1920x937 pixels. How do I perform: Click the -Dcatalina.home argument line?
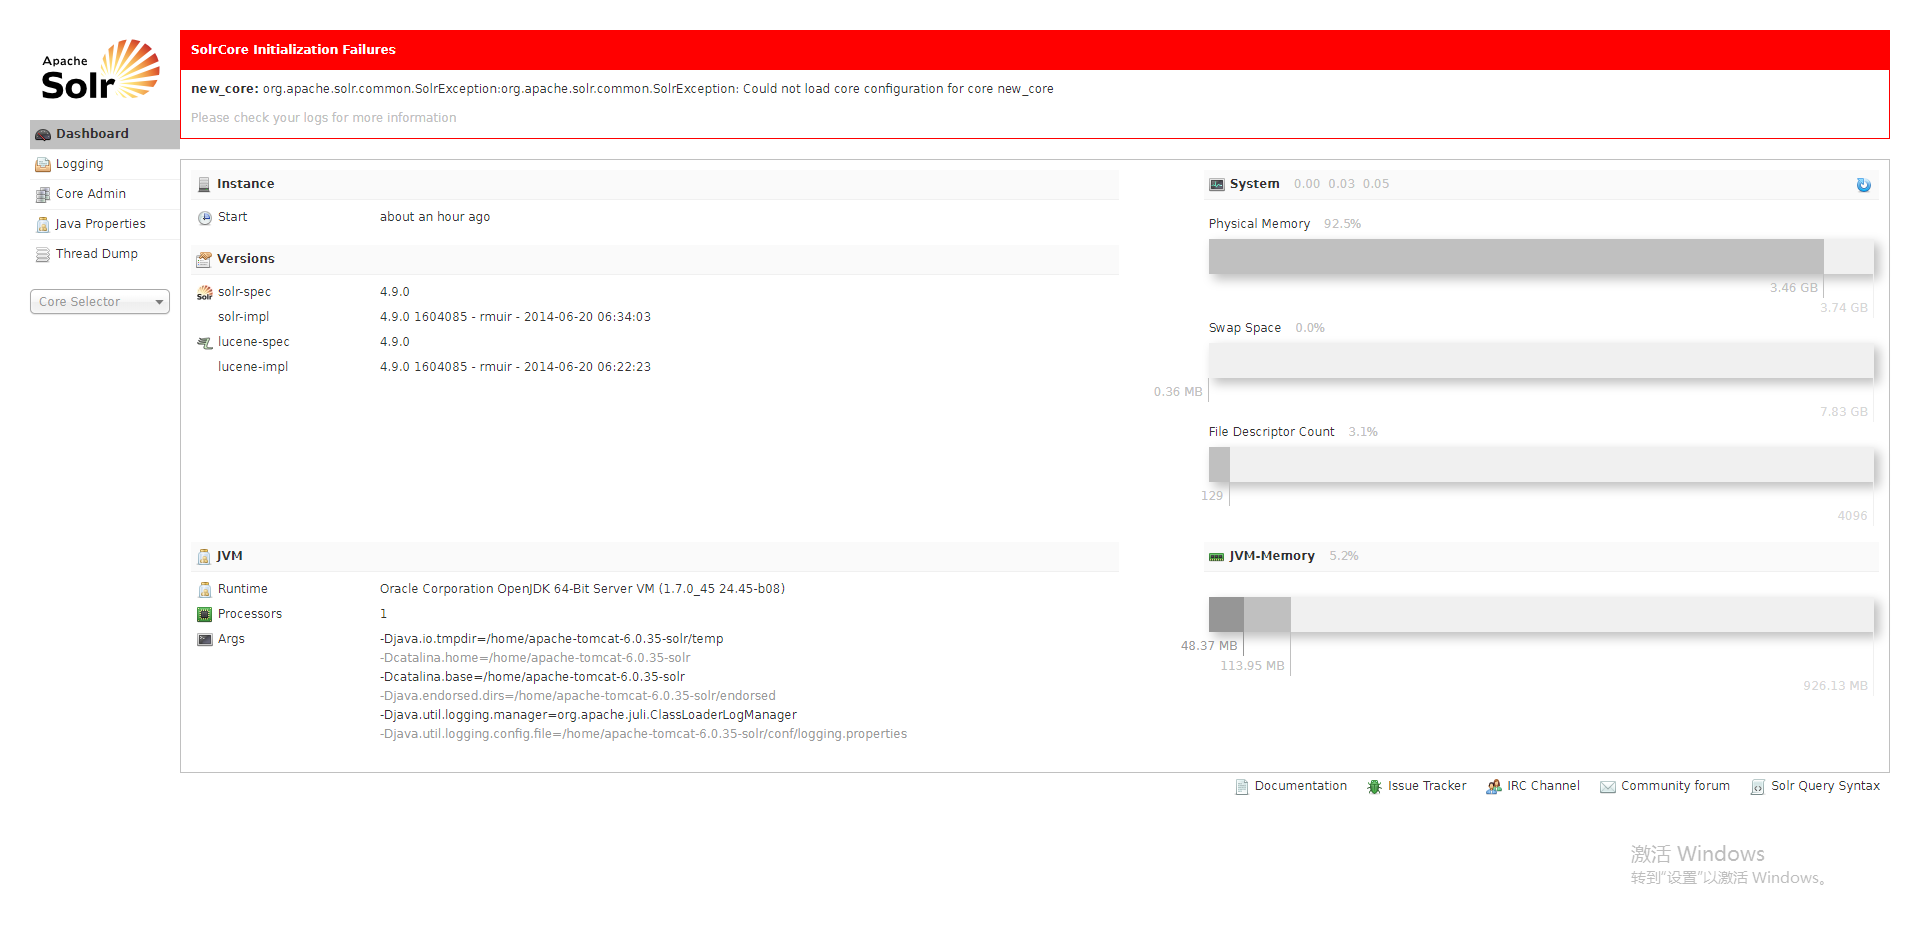535,658
